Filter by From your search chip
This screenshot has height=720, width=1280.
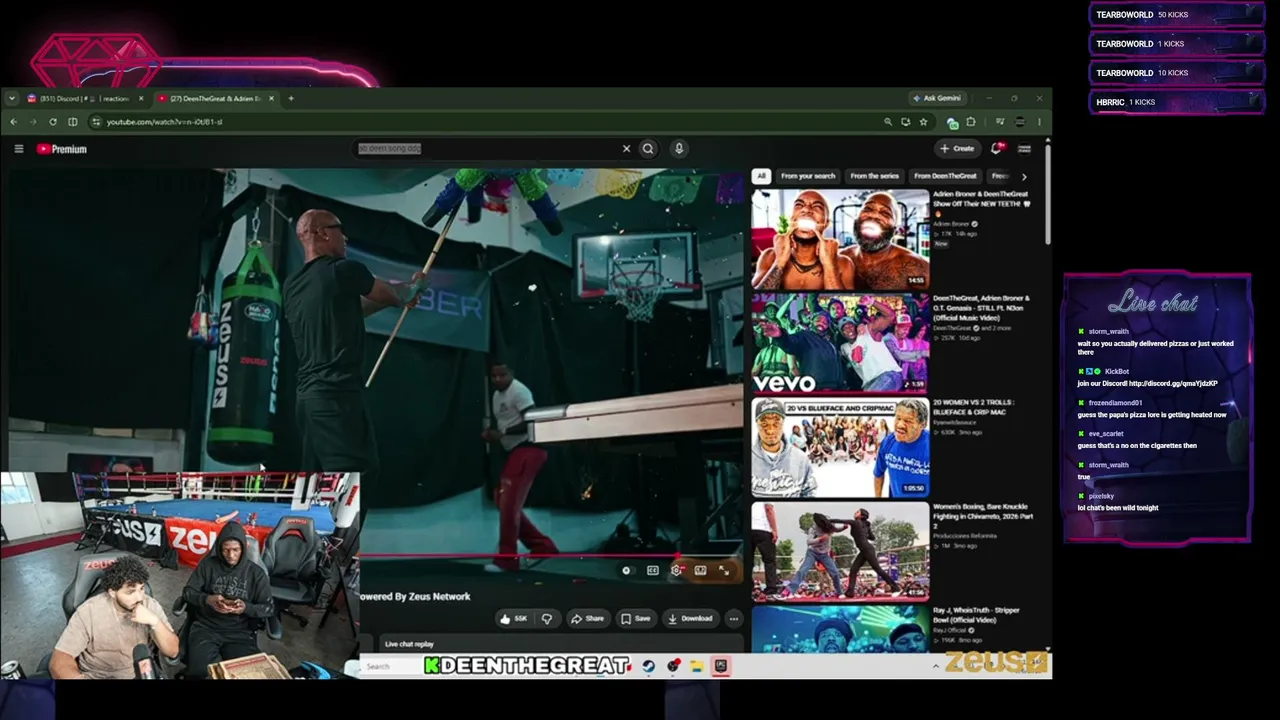(x=808, y=176)
